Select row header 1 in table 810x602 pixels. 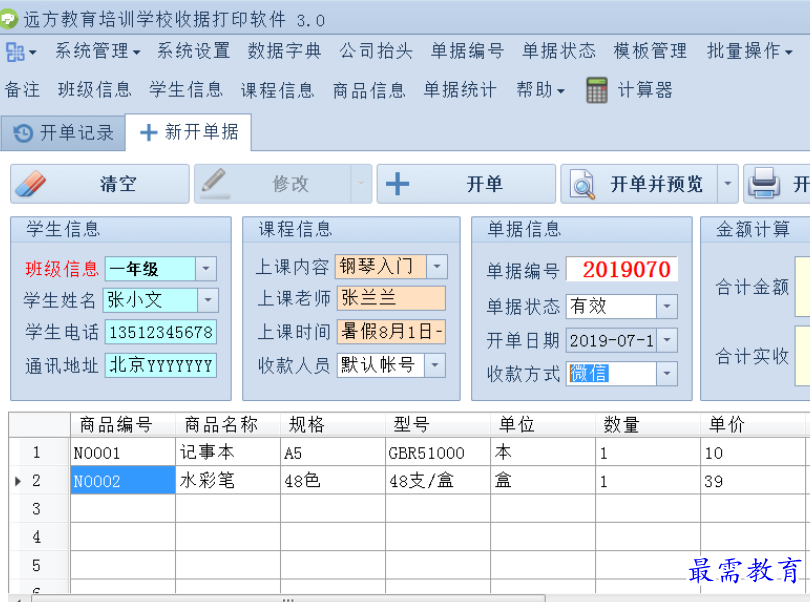click(39, 453)
